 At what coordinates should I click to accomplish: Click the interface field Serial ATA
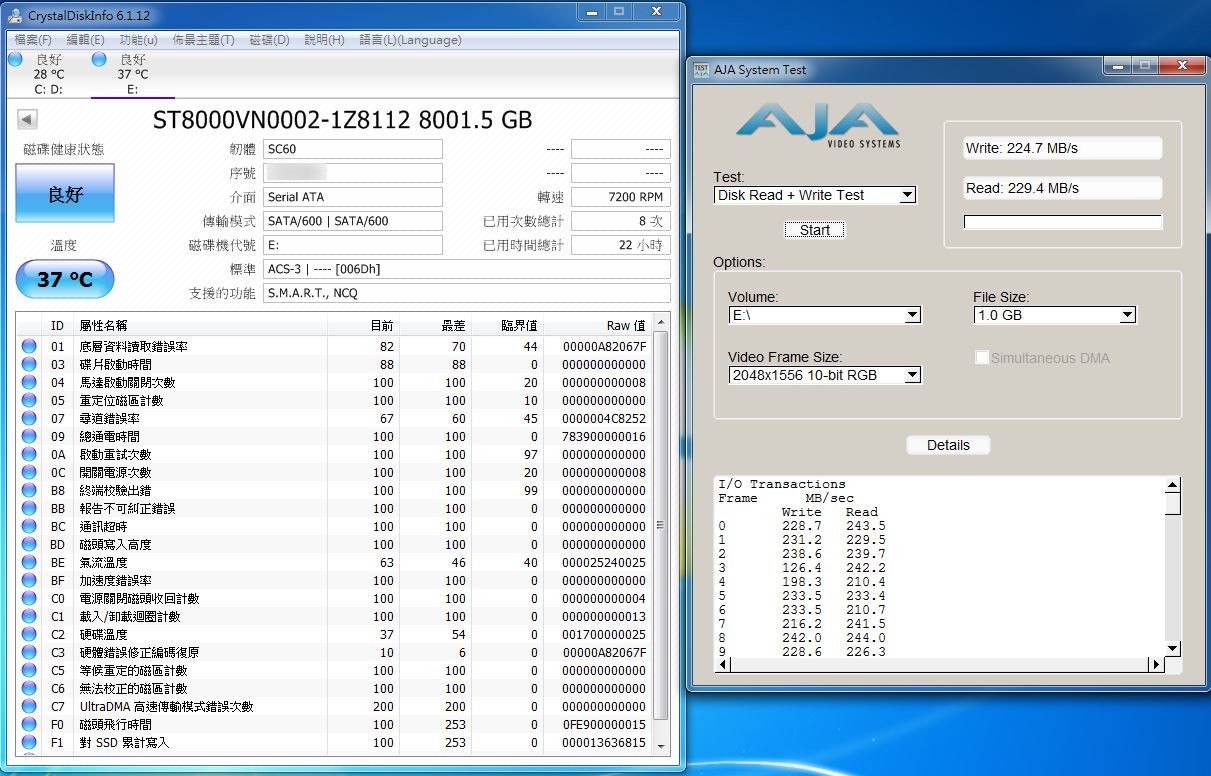(x=353, y=197)
